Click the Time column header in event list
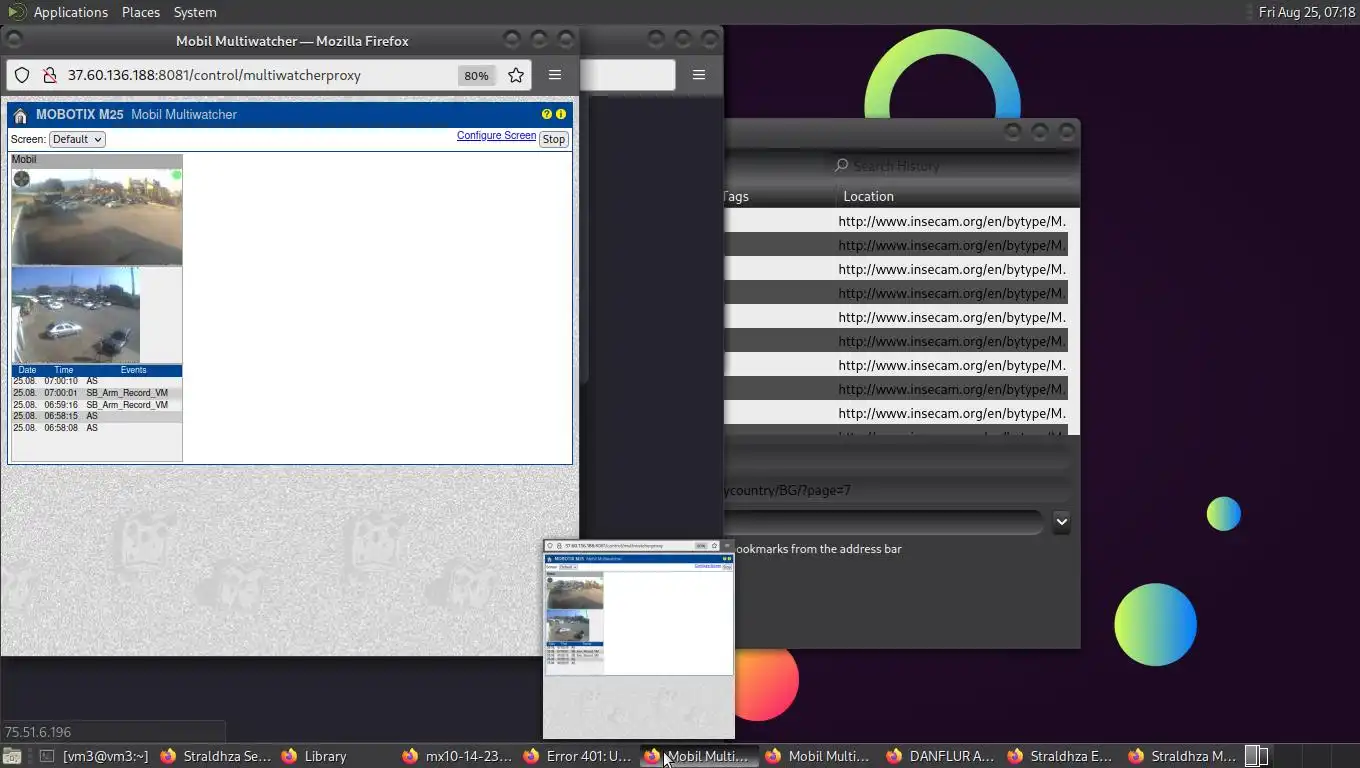The width and height of the screenshot is (1360, 768). [x=64, y=370]
